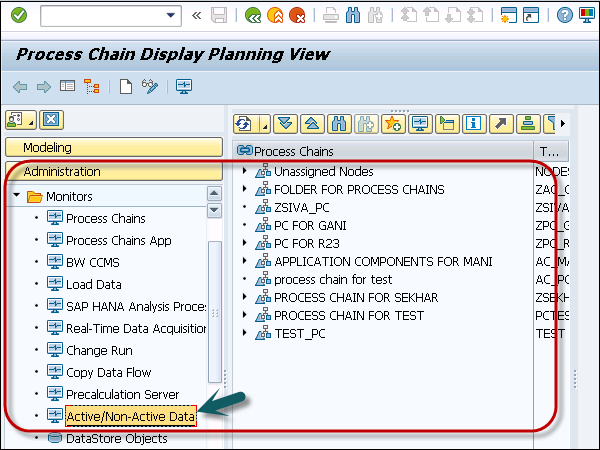Collapse the Monitors folder
600x450 pixels.
pyautogui.click(x=16, y=195)
